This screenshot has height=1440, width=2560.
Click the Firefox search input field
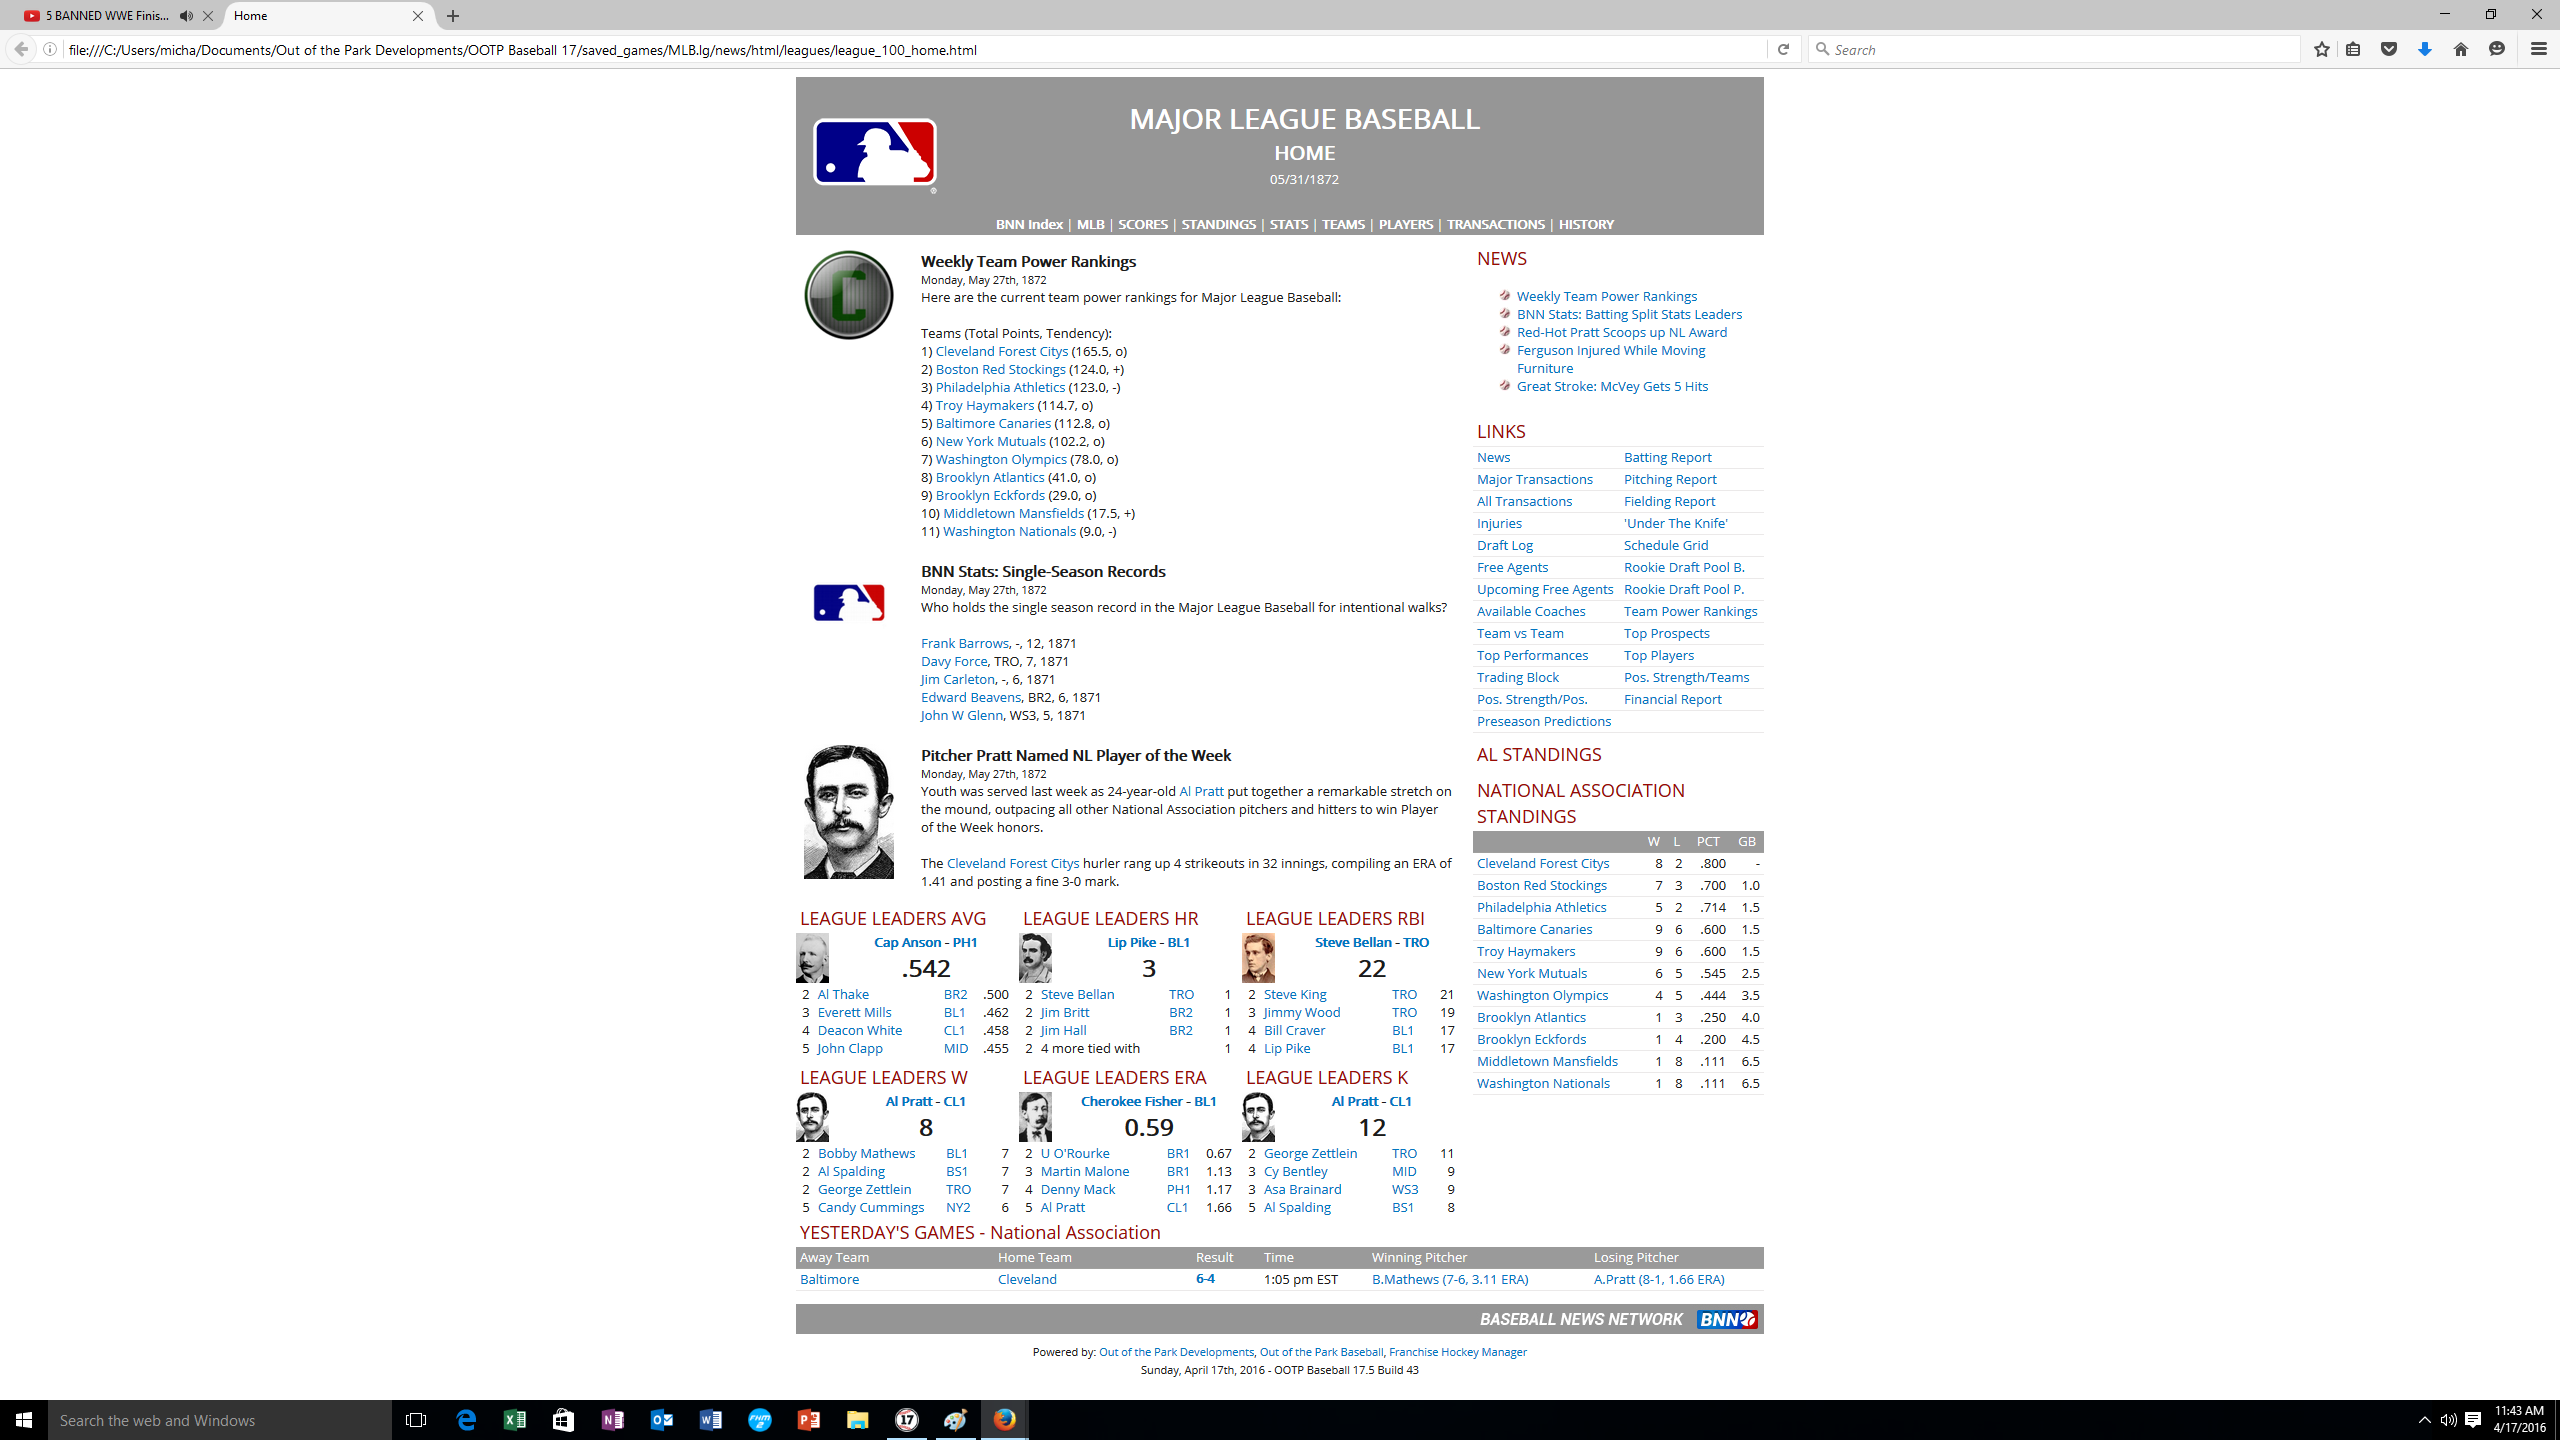2060,49
